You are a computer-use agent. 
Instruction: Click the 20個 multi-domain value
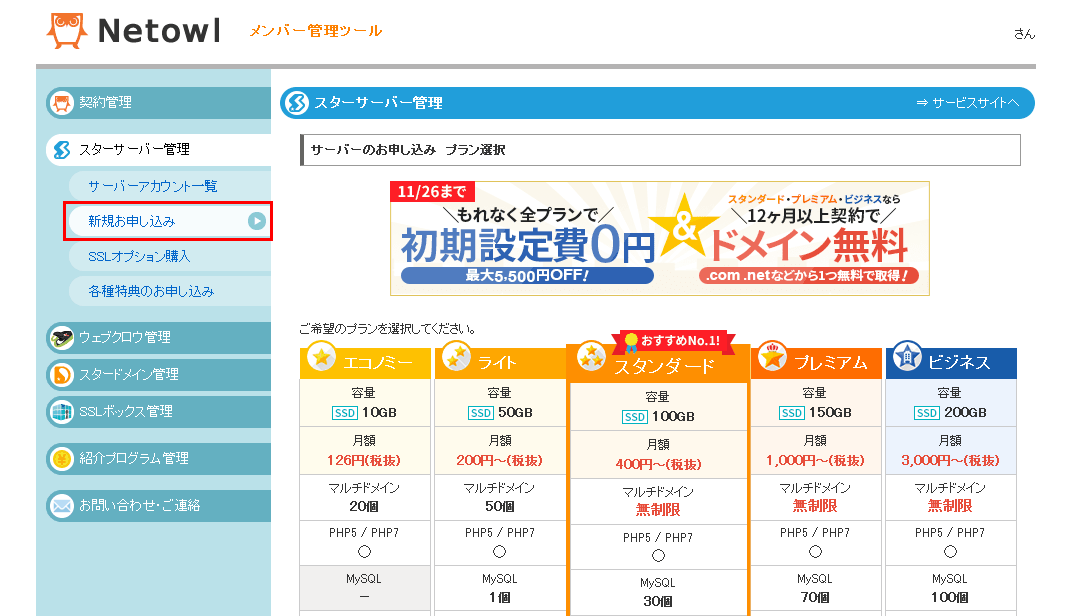[364, 506]
